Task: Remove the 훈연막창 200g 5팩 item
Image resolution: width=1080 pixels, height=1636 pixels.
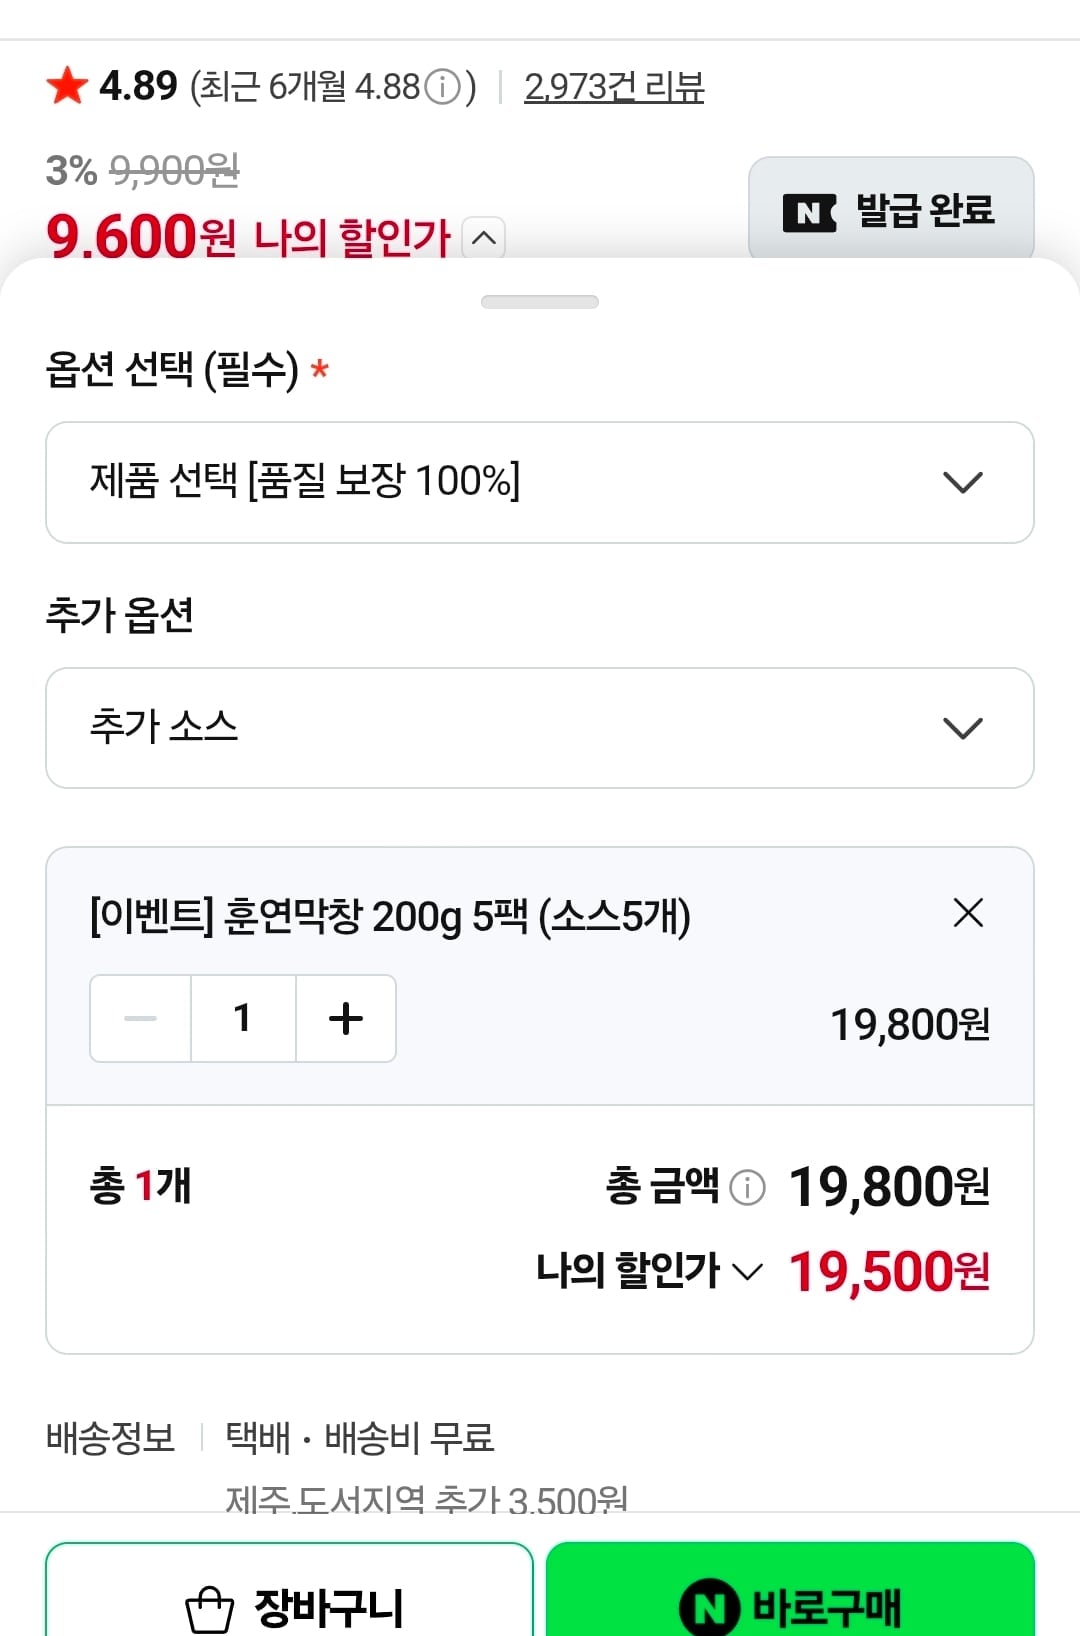Action: (x=968, y=912)
